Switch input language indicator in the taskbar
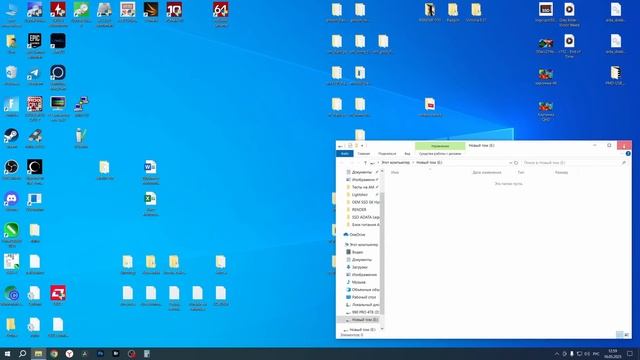The height and width of the screenshot is (360, 640). tap(596, 353)
